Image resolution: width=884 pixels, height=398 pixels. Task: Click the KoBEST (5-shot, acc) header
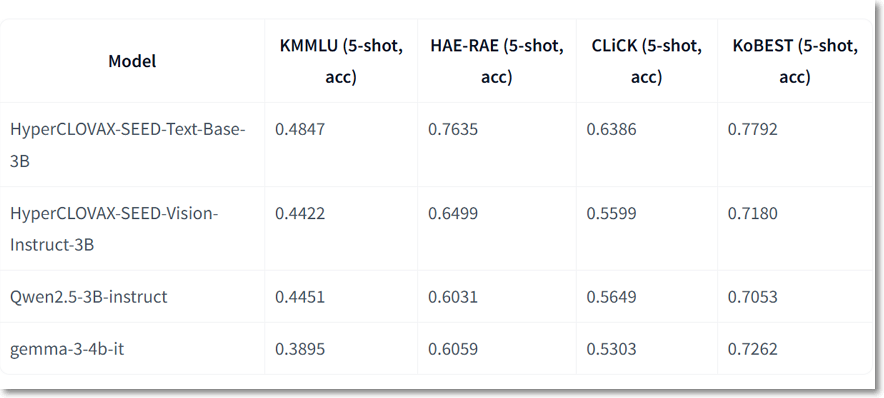pyautogui.click(x=795, y=61)
